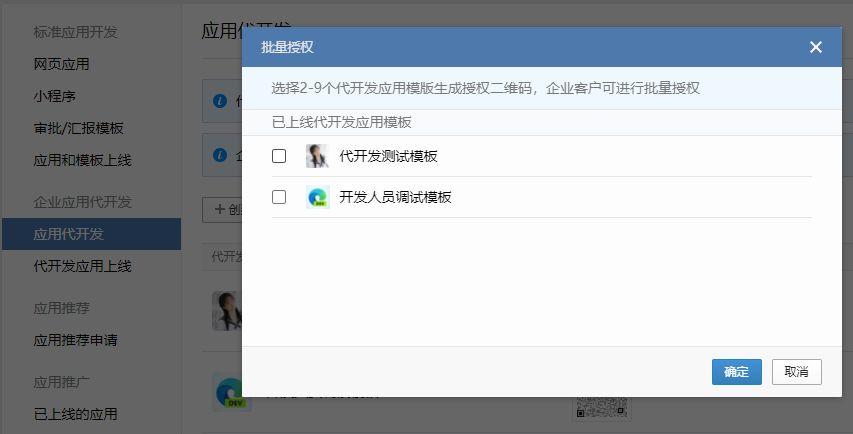This screenshot has height=434, width=853.
Task: Open 网页应用 in the sidebar
Action: pyautogui.click(x=61, y=64)
